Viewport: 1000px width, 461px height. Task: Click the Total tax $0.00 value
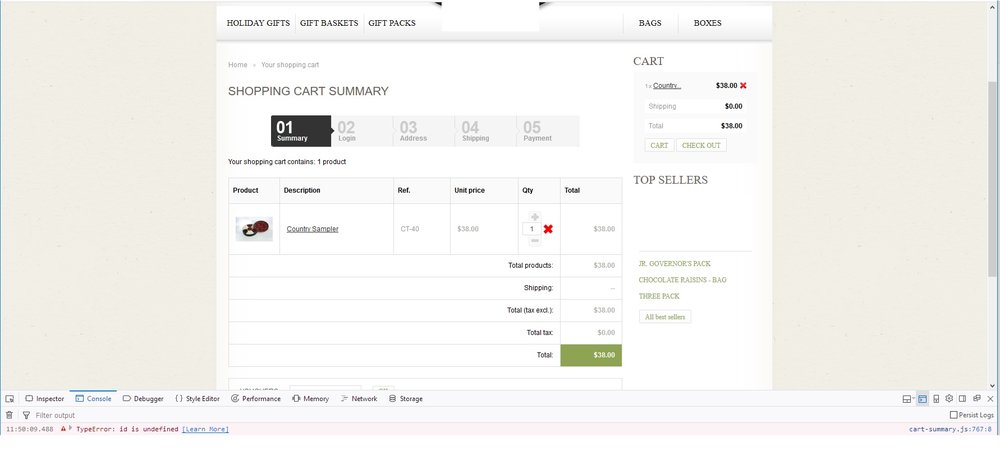pos(607,333)
